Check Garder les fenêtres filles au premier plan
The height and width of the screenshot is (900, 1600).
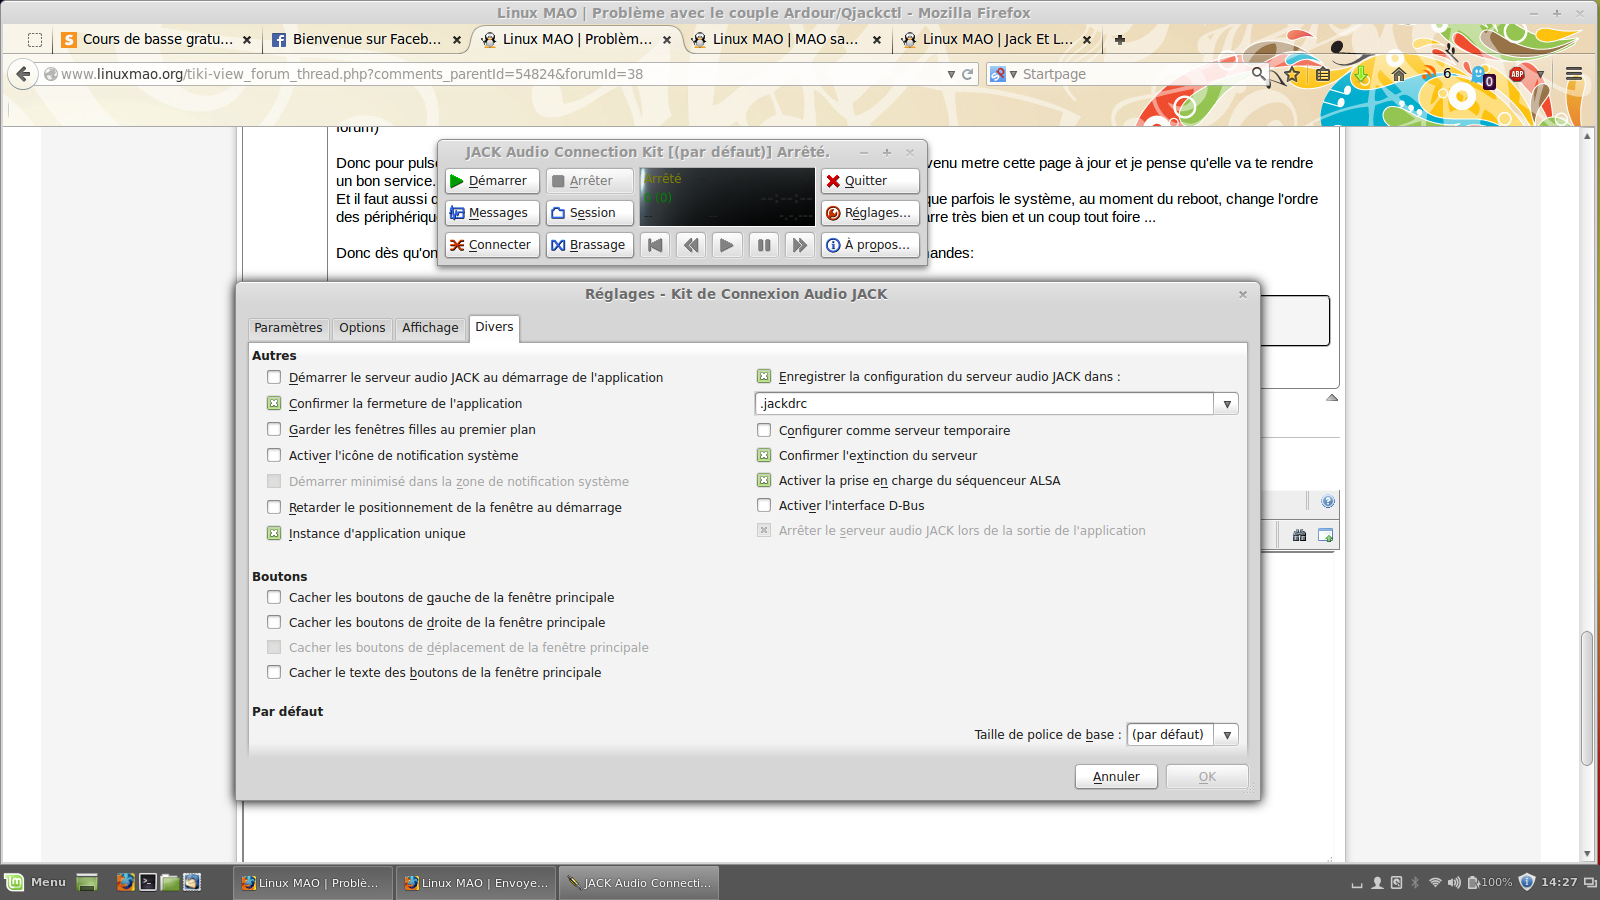tap(274, 429)
